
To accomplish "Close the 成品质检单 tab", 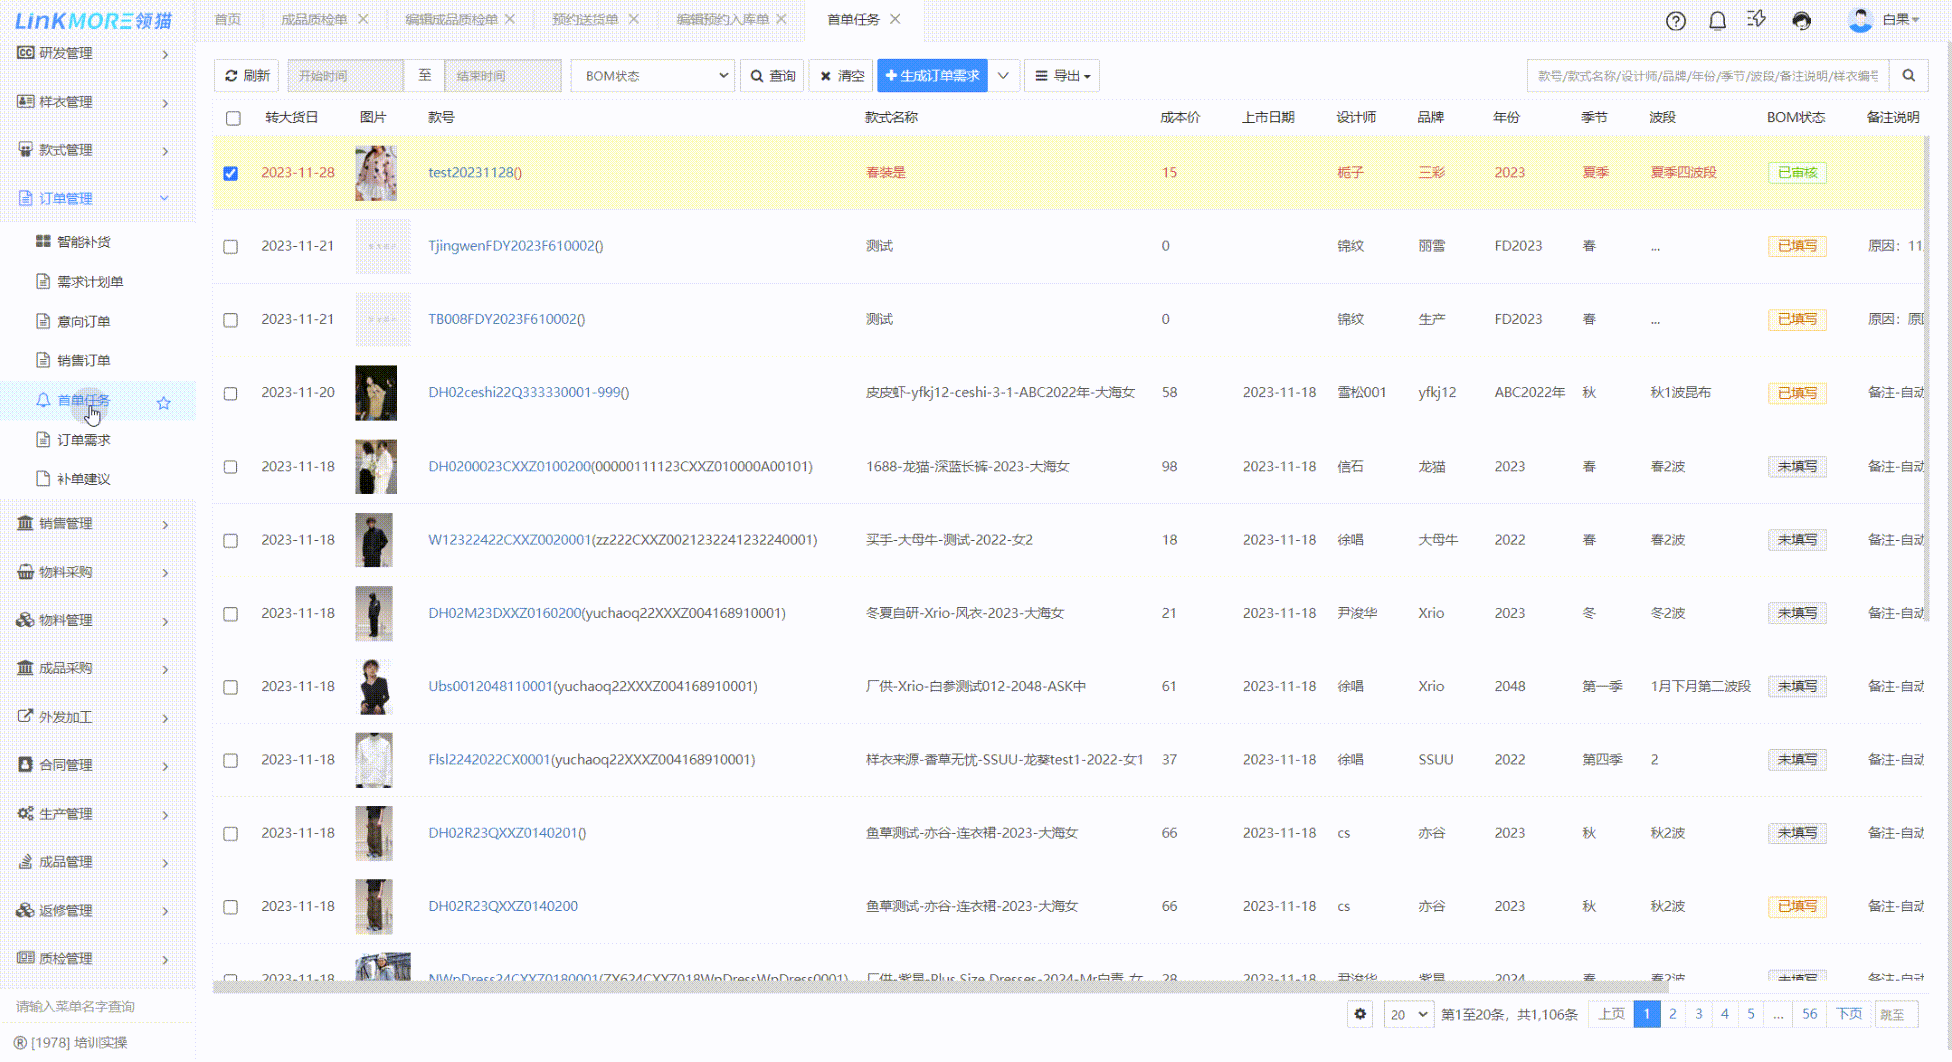I will (363, 19).
